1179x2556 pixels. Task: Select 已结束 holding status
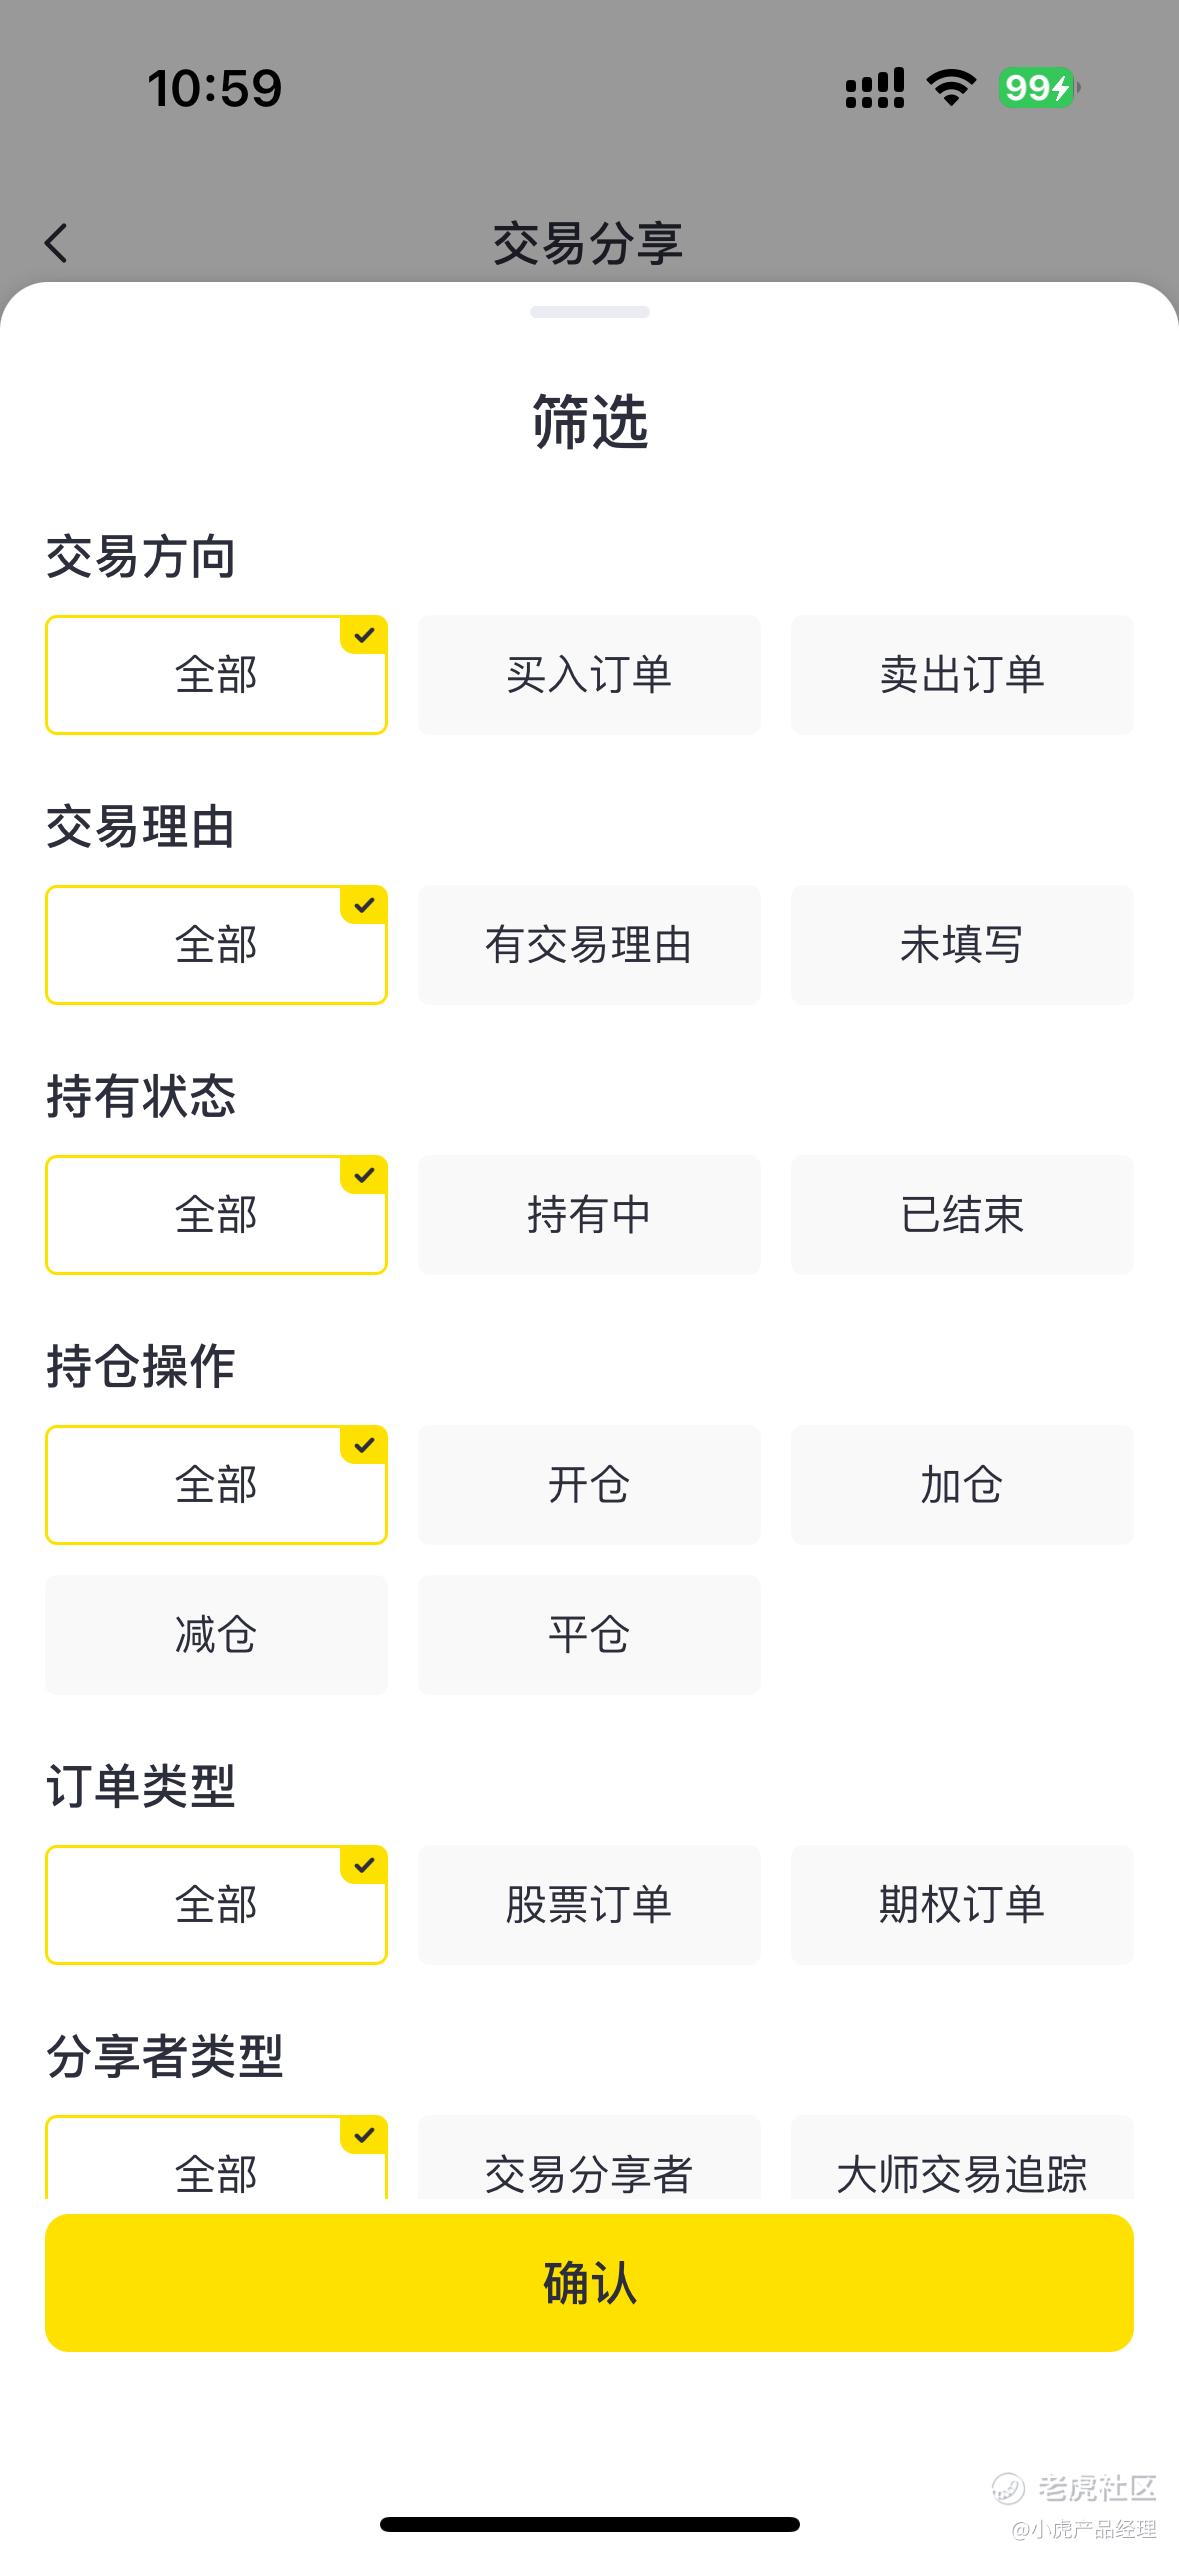pyautogui.click(x=962, y=1215)
